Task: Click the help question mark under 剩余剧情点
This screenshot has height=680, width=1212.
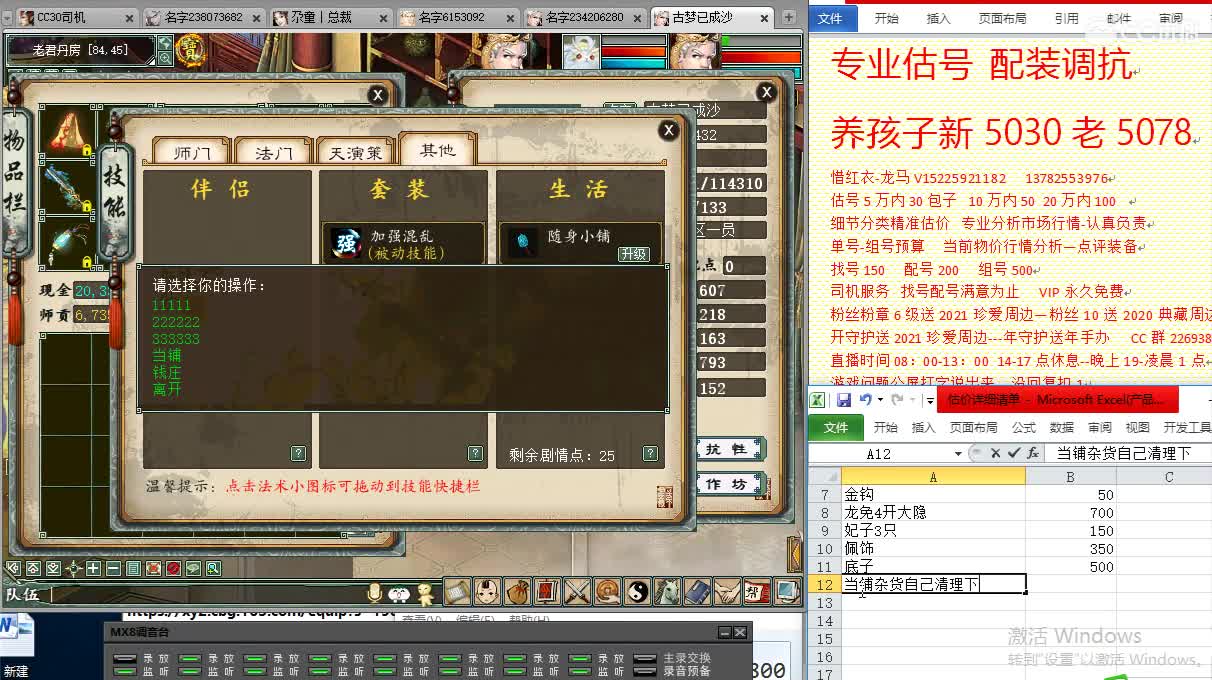Action: tap(651, 454)
